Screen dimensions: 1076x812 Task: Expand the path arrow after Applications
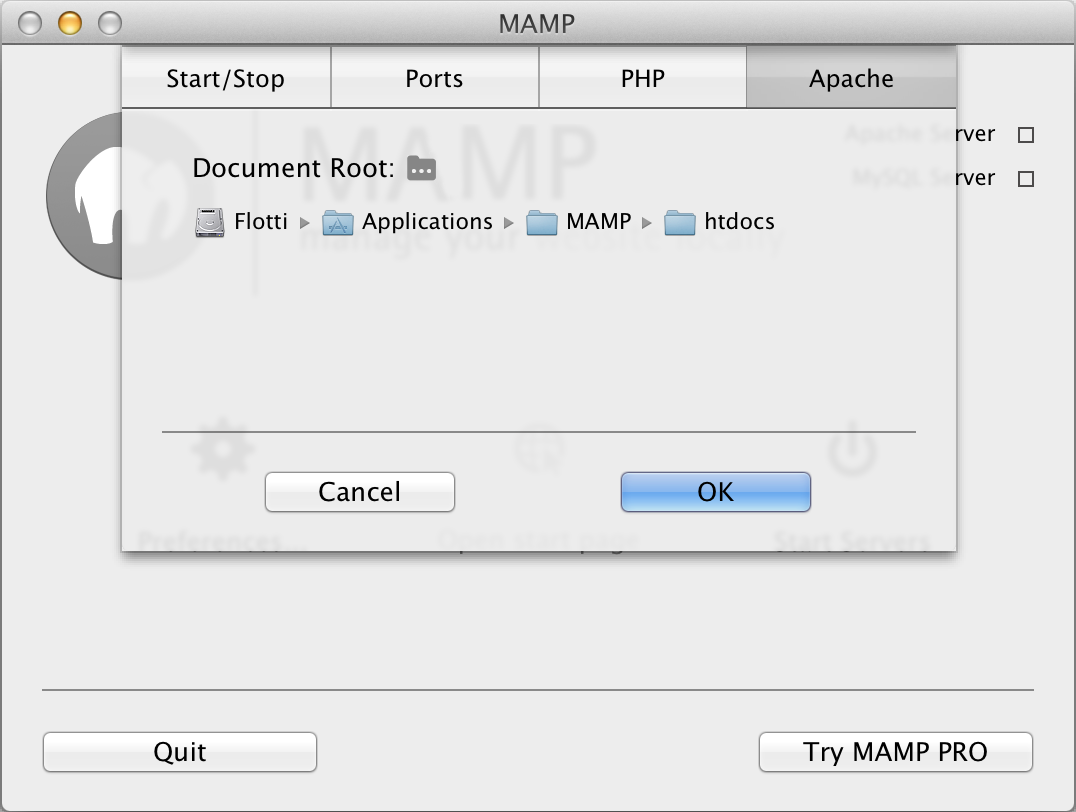coord(508,223)
